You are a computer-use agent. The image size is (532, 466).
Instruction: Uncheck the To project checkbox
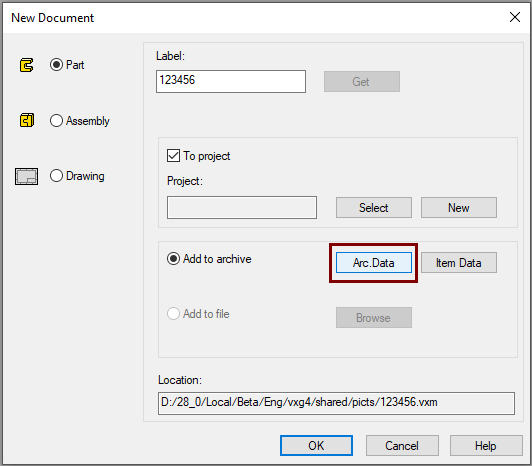click(173, 156)
